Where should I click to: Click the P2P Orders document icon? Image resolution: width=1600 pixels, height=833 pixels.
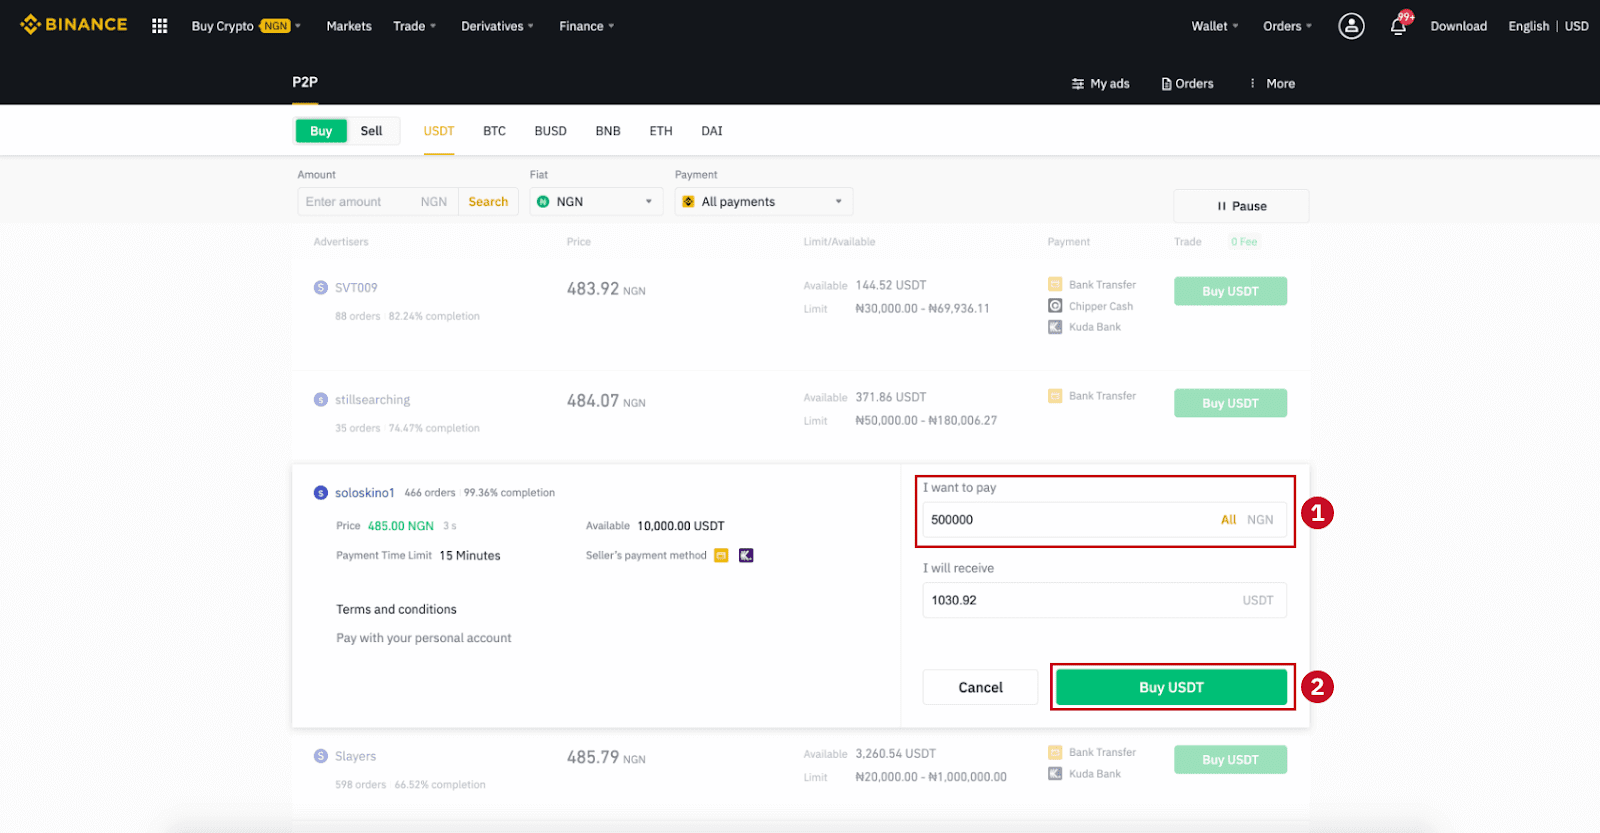[x=1166, y=84]
